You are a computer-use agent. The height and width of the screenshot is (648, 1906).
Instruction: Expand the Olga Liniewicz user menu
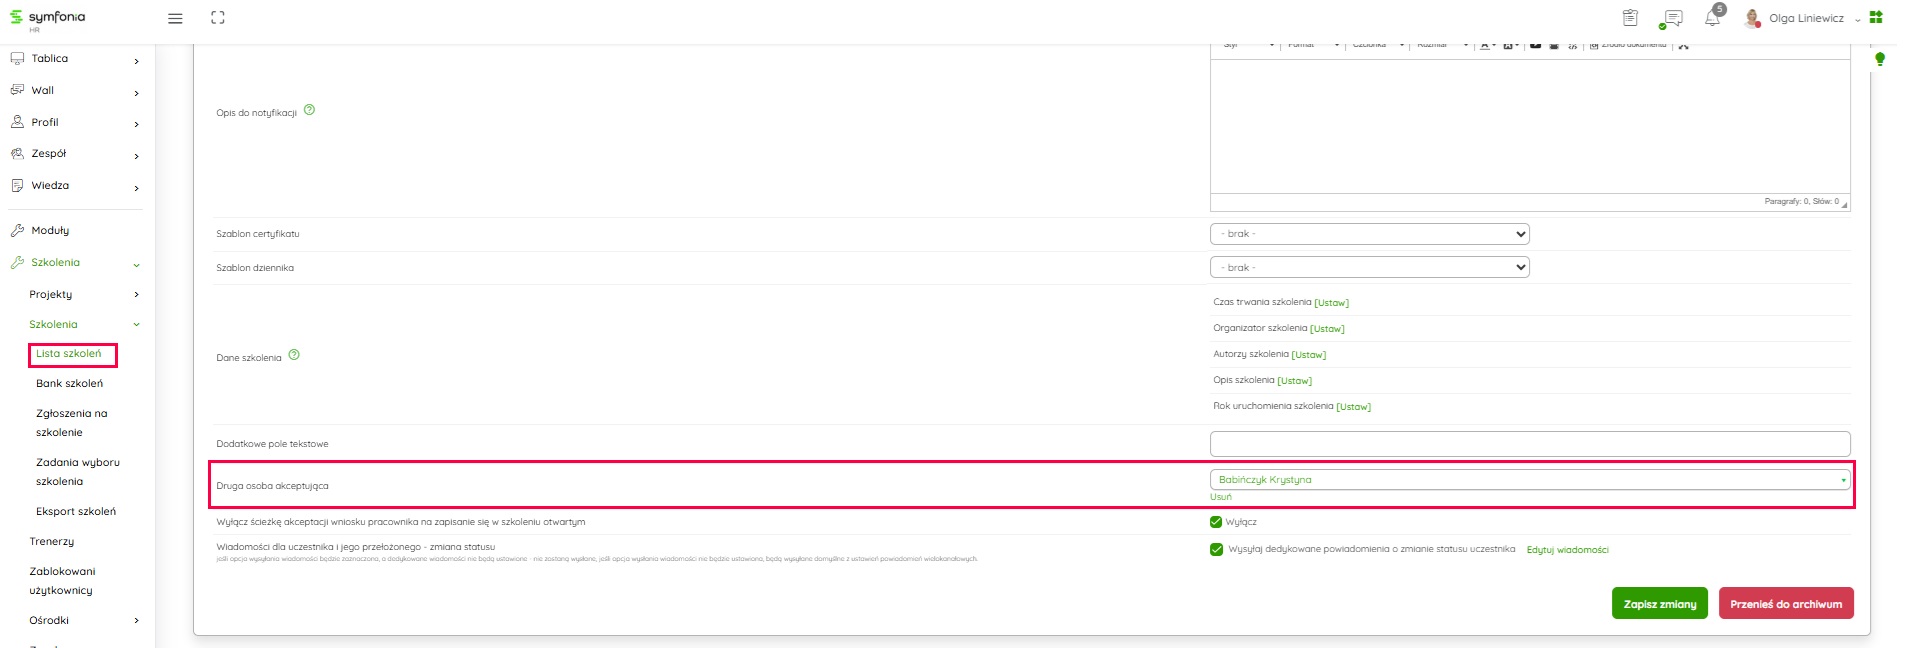1805,18
